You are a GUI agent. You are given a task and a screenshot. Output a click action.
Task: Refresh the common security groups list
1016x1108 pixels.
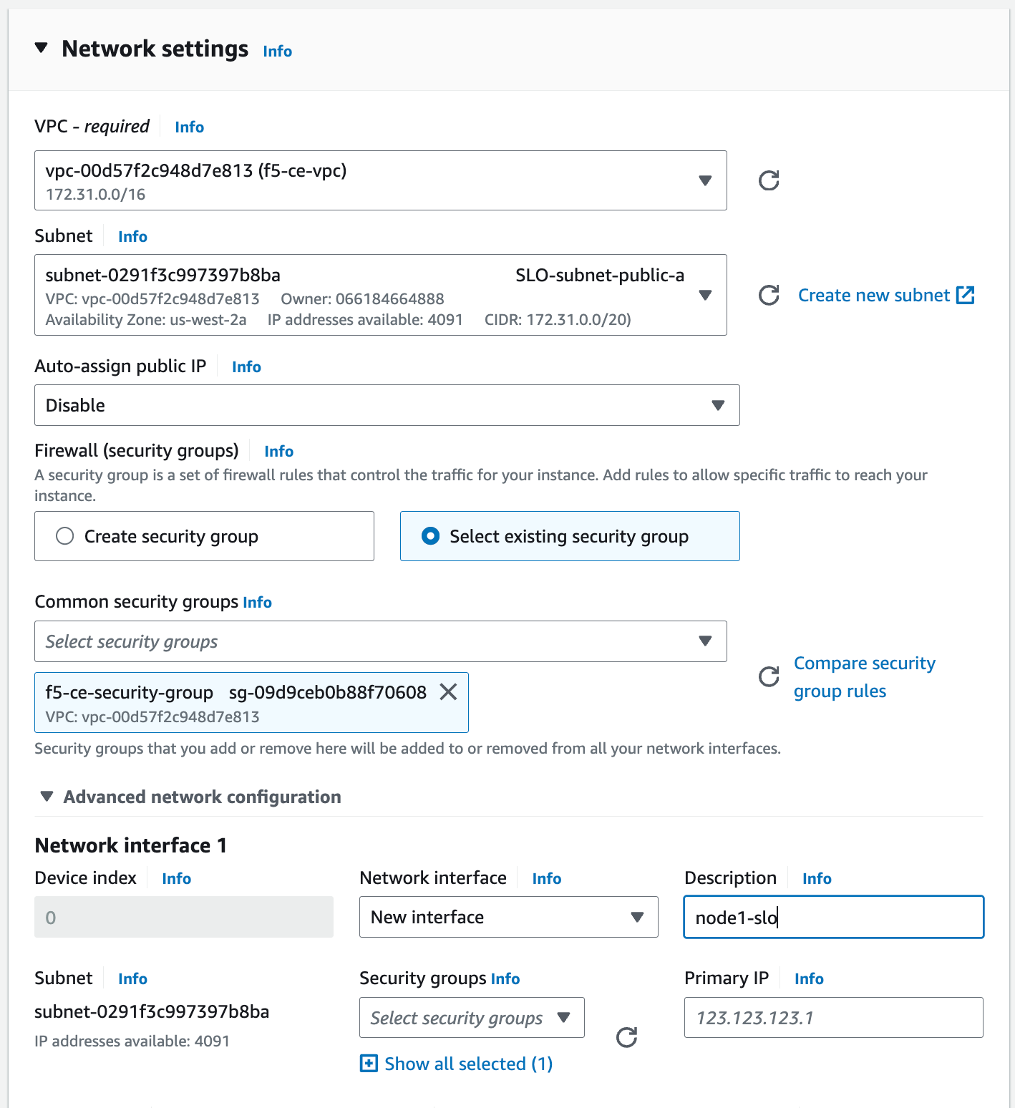(x=768, y=677)
